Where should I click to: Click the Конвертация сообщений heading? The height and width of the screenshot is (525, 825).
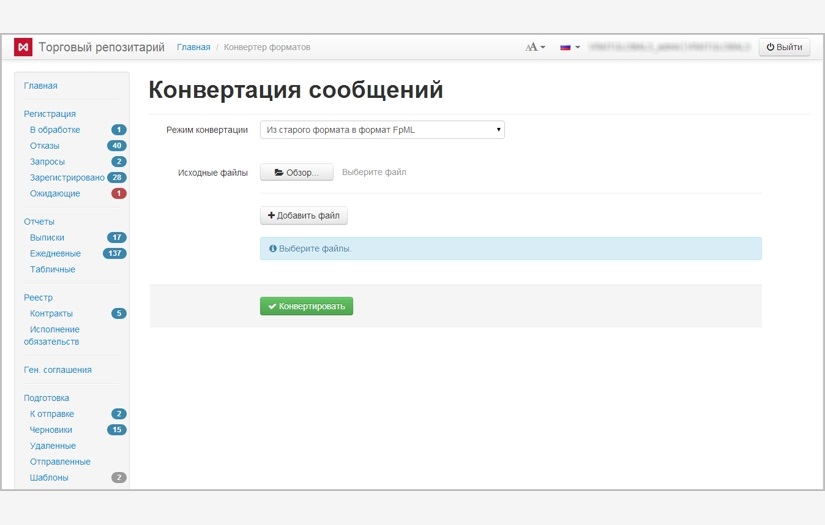coord(296,89)
